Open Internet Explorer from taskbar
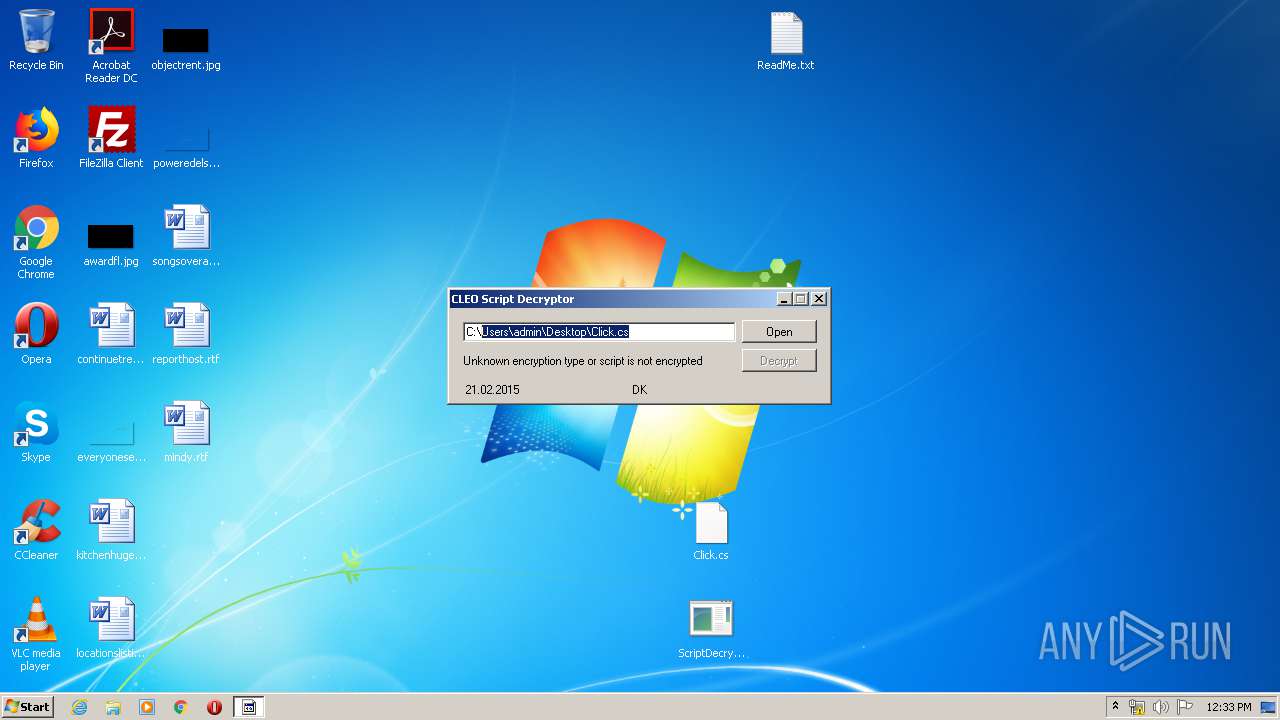 79,707
